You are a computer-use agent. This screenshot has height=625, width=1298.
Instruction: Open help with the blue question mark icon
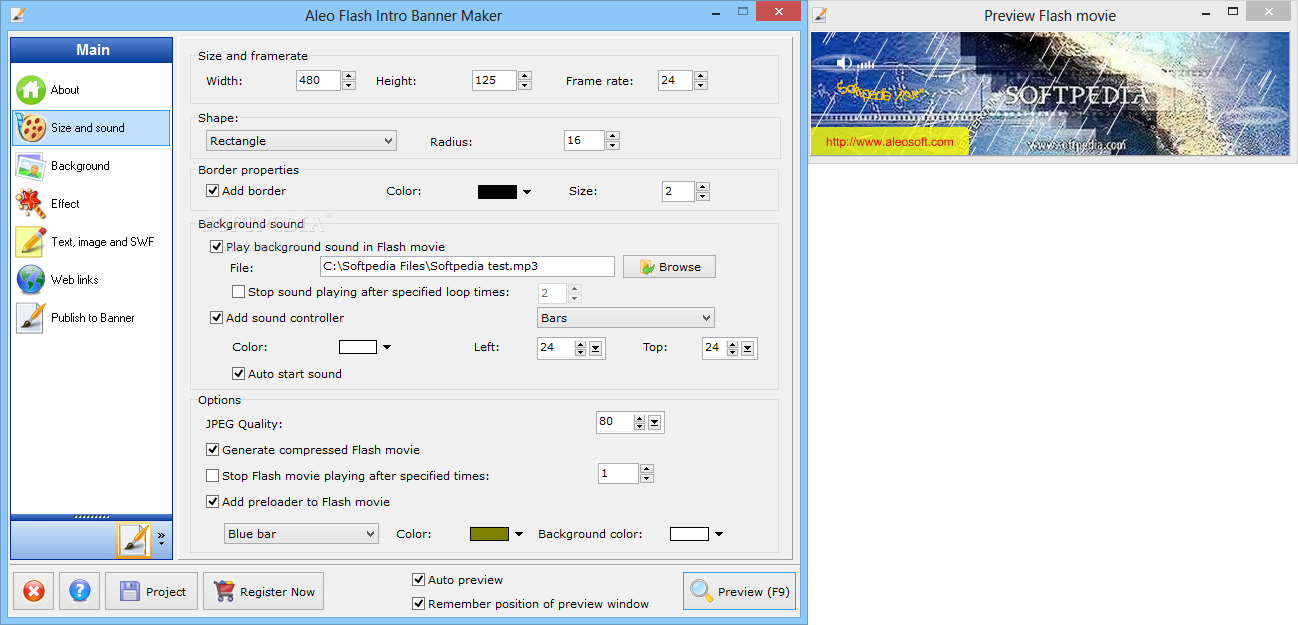(80, 591)
